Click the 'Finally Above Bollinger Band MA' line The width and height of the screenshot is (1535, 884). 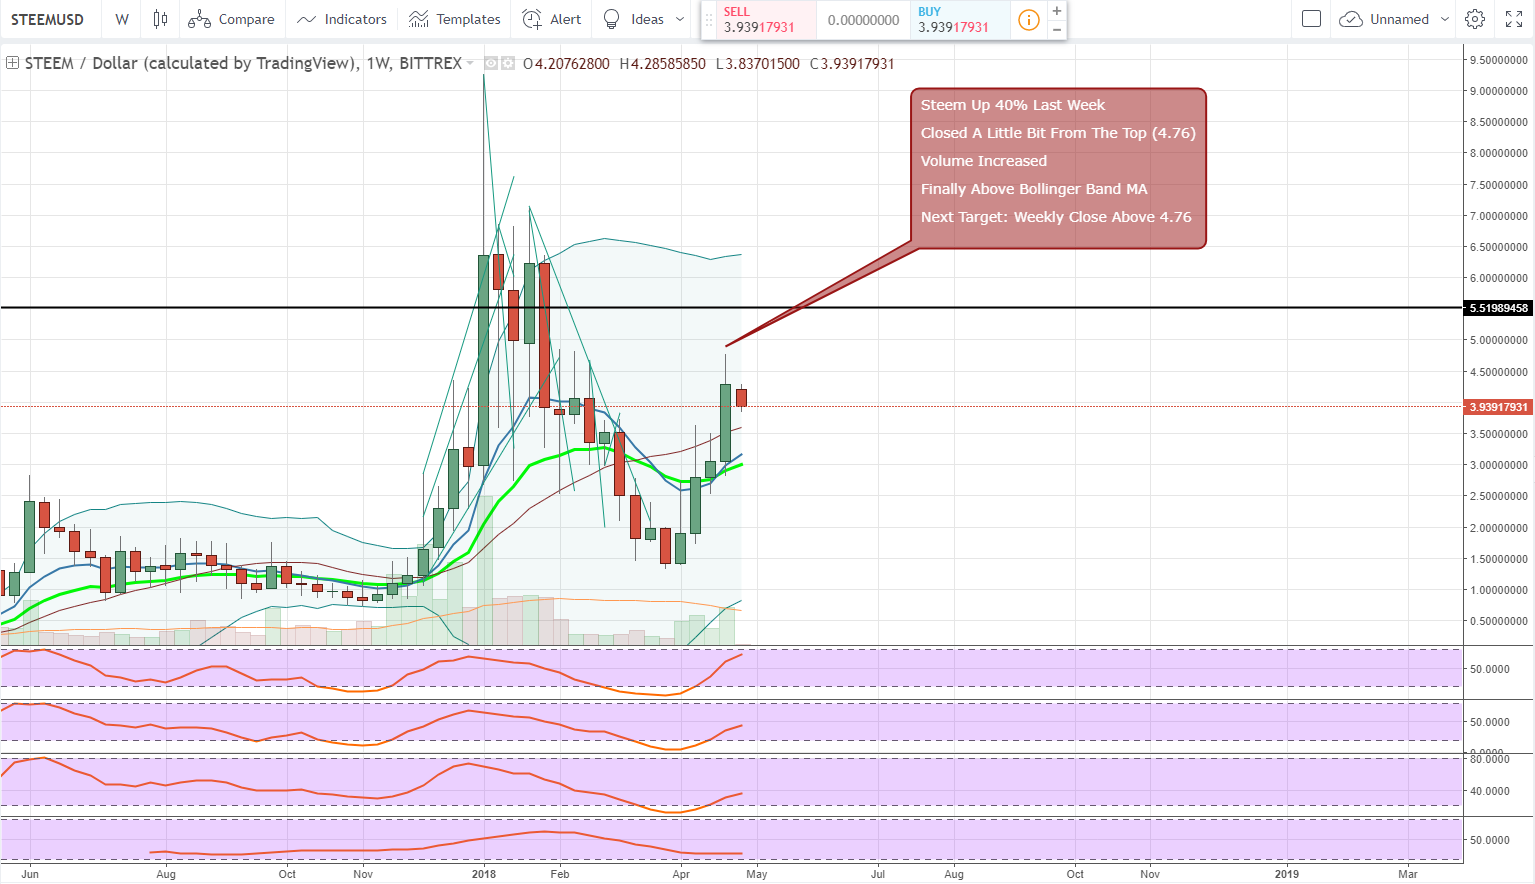pos(1034,189)
